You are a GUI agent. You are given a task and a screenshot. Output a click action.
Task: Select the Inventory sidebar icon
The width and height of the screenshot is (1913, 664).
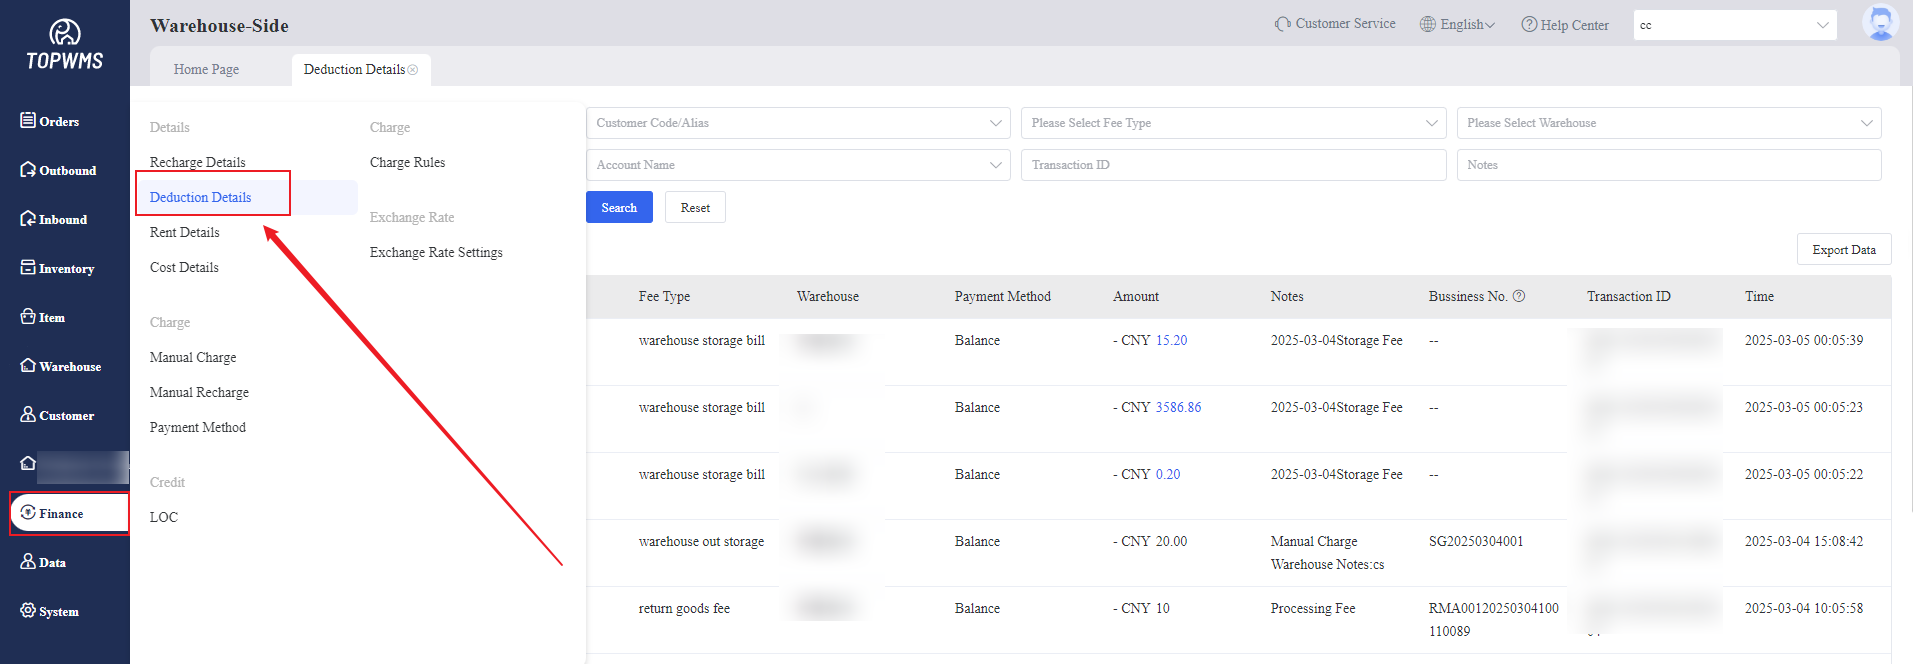[x=28, y=268]
